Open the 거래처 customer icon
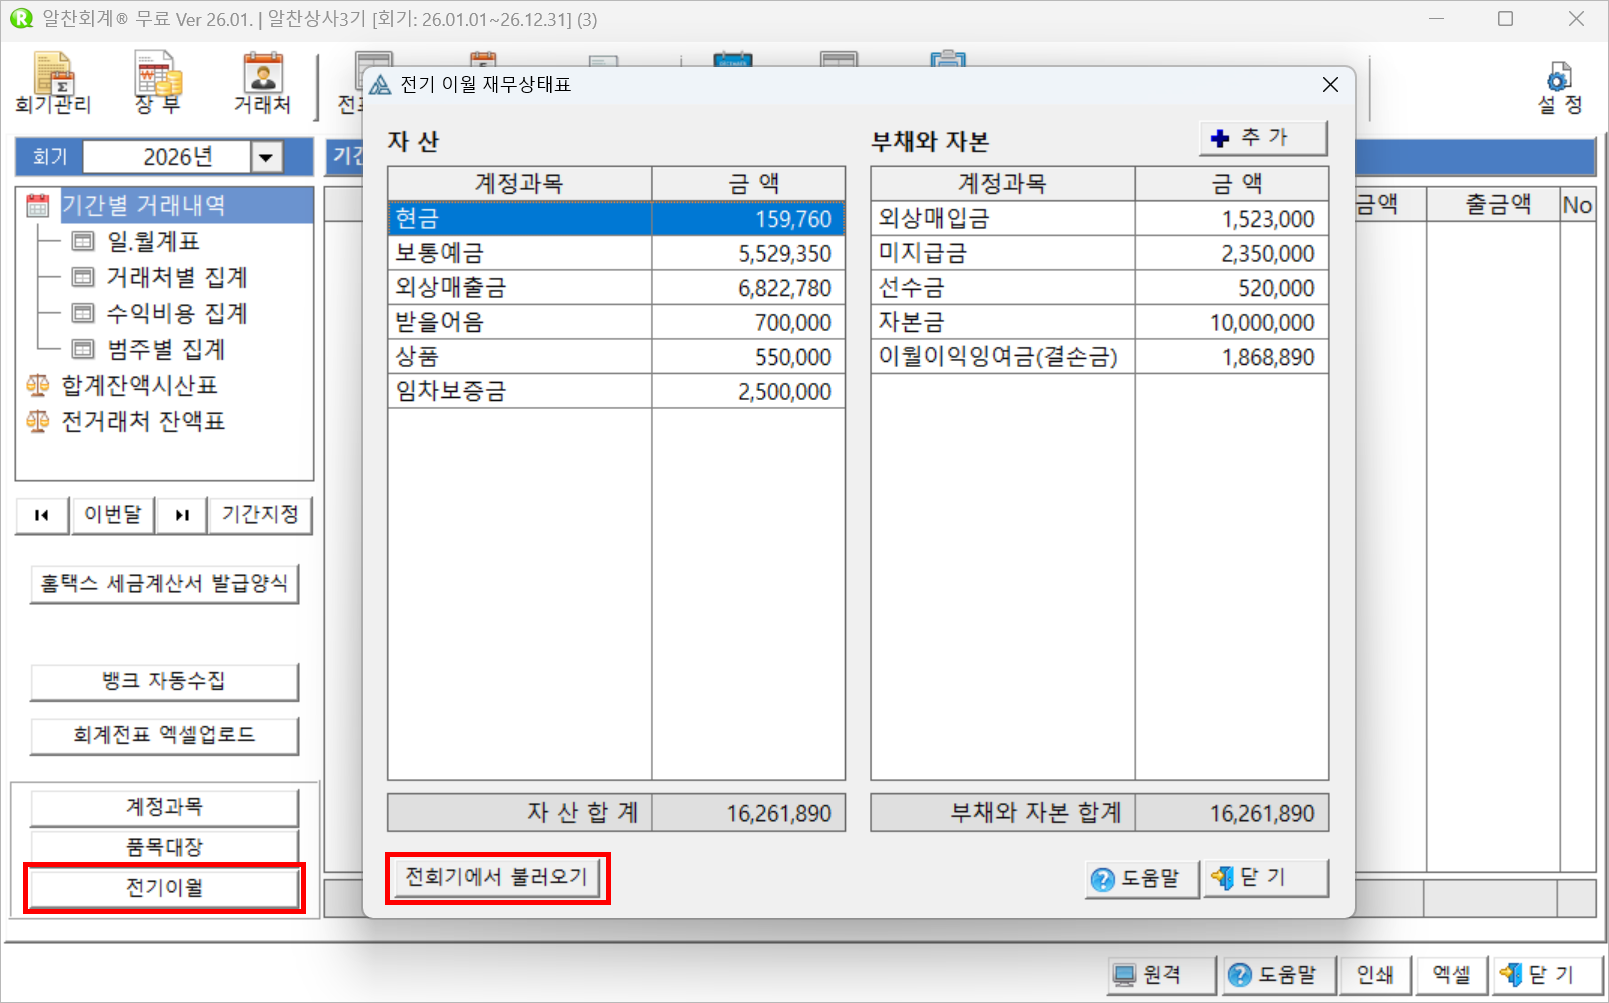The height and width of the screenshot is (1003, 1609). point(262,84)
